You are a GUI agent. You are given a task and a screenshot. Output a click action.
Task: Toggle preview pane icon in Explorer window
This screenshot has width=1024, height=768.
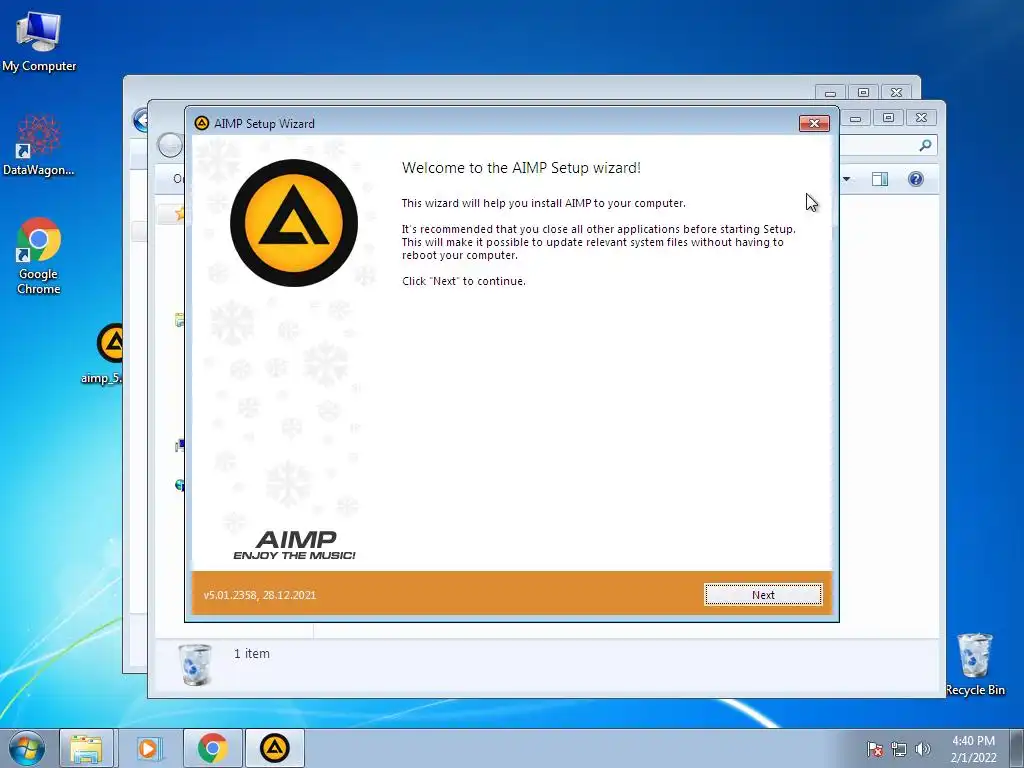click(880, 179)
